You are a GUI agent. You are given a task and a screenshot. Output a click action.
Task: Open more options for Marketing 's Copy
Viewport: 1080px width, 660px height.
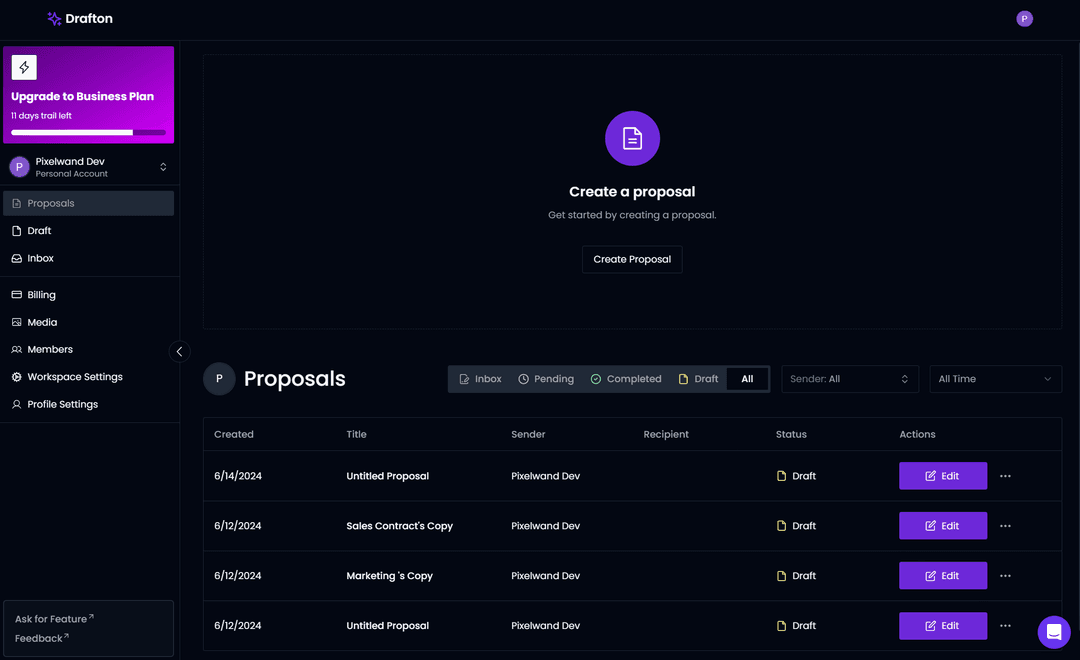click(1005, 576)
